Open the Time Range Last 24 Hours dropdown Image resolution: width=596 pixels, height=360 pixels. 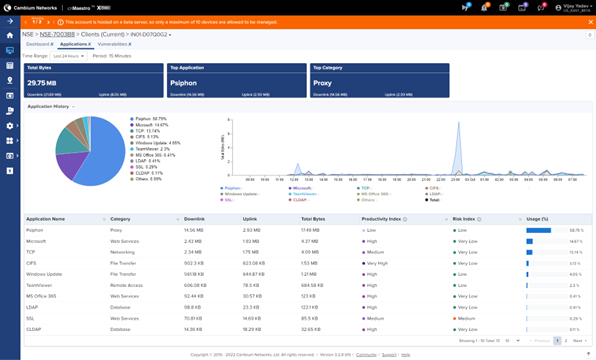[x=69, y=56]
